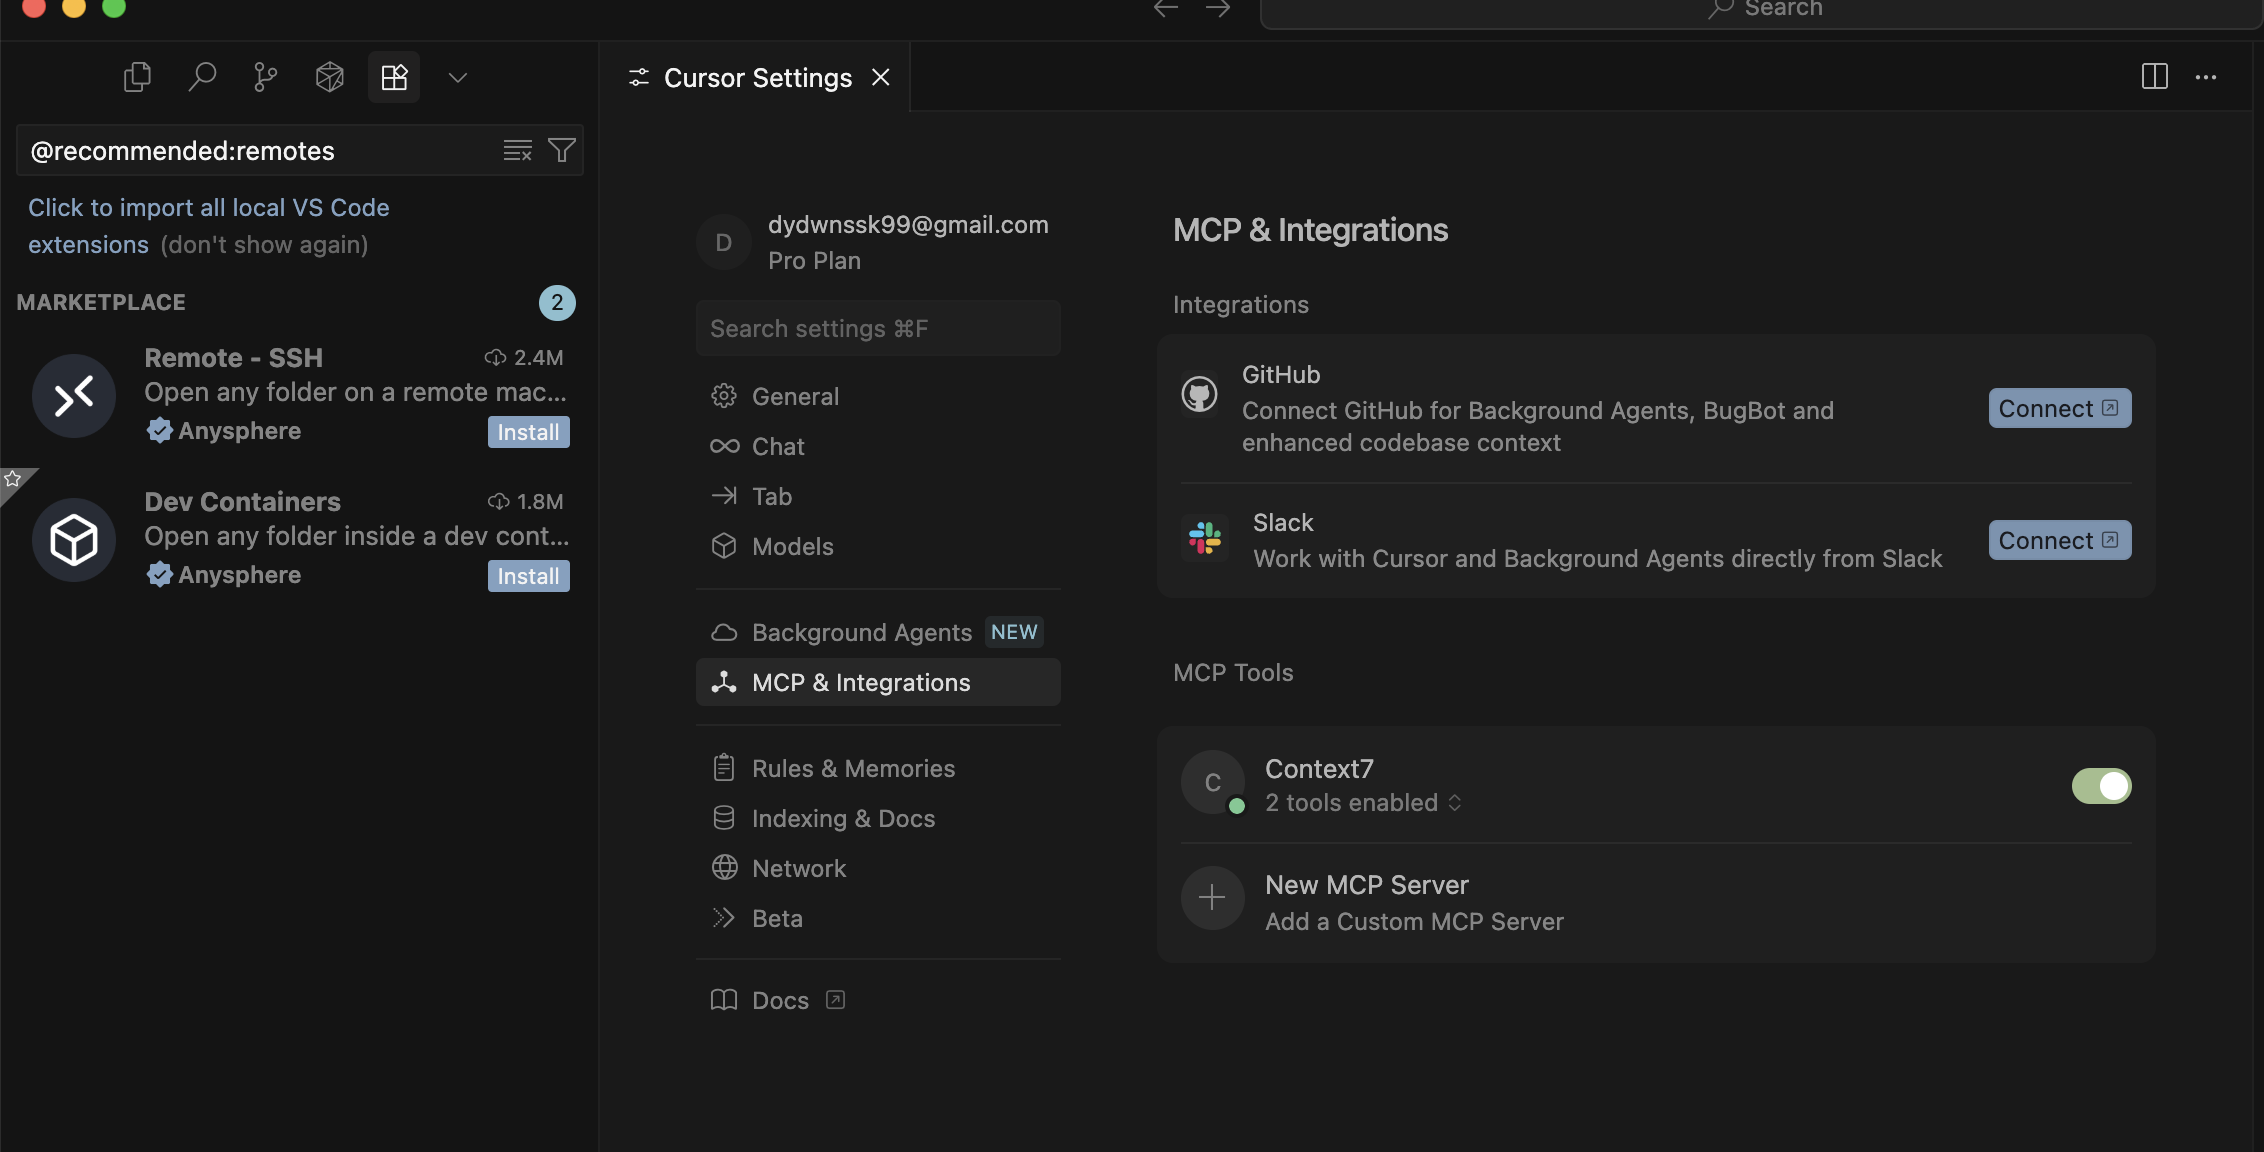Screen dimensions: 2264x1152
Task: Disable the Context7 MCP toggle
Action: pos(2101,786)
